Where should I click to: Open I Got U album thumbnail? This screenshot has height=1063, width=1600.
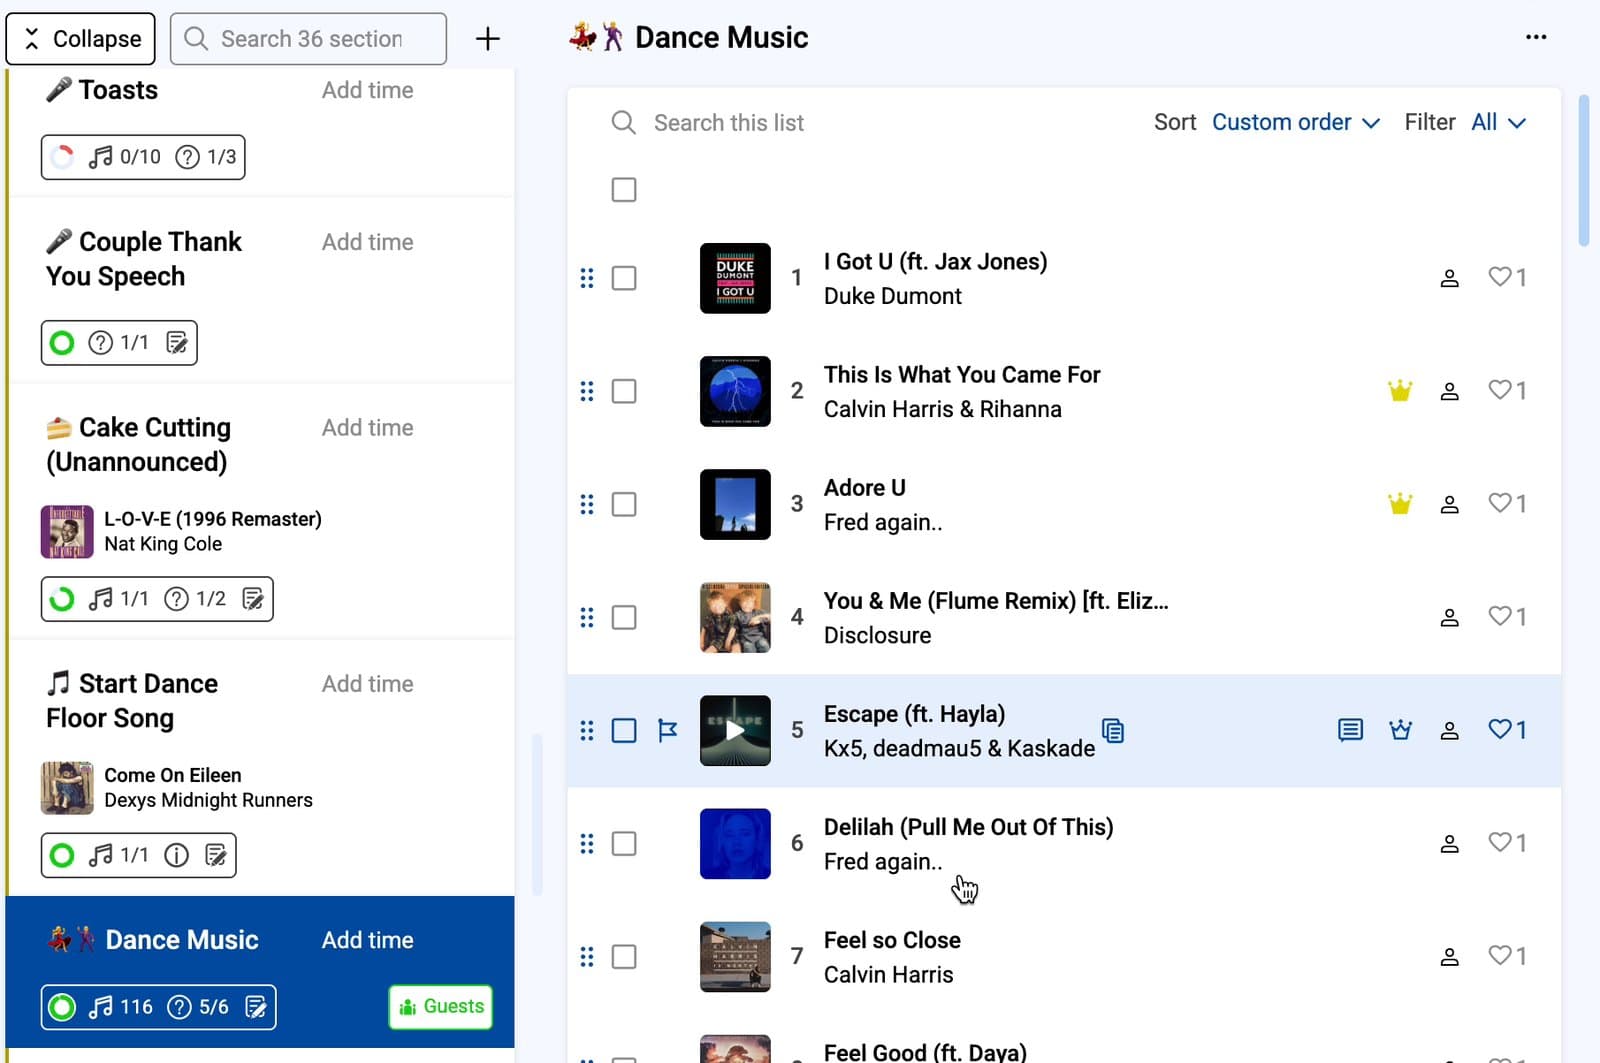coord(735,278)
